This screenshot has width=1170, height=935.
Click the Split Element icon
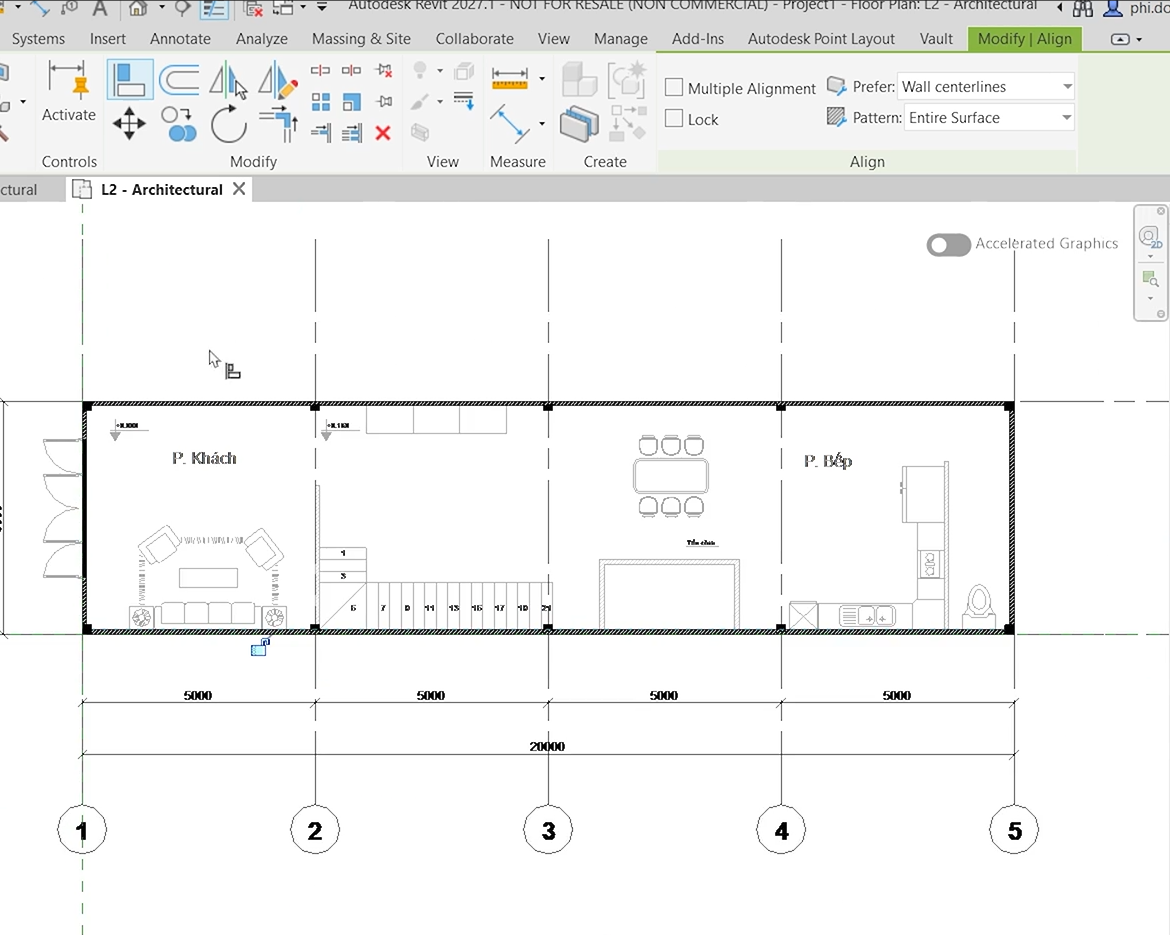[x=320, y=70]
